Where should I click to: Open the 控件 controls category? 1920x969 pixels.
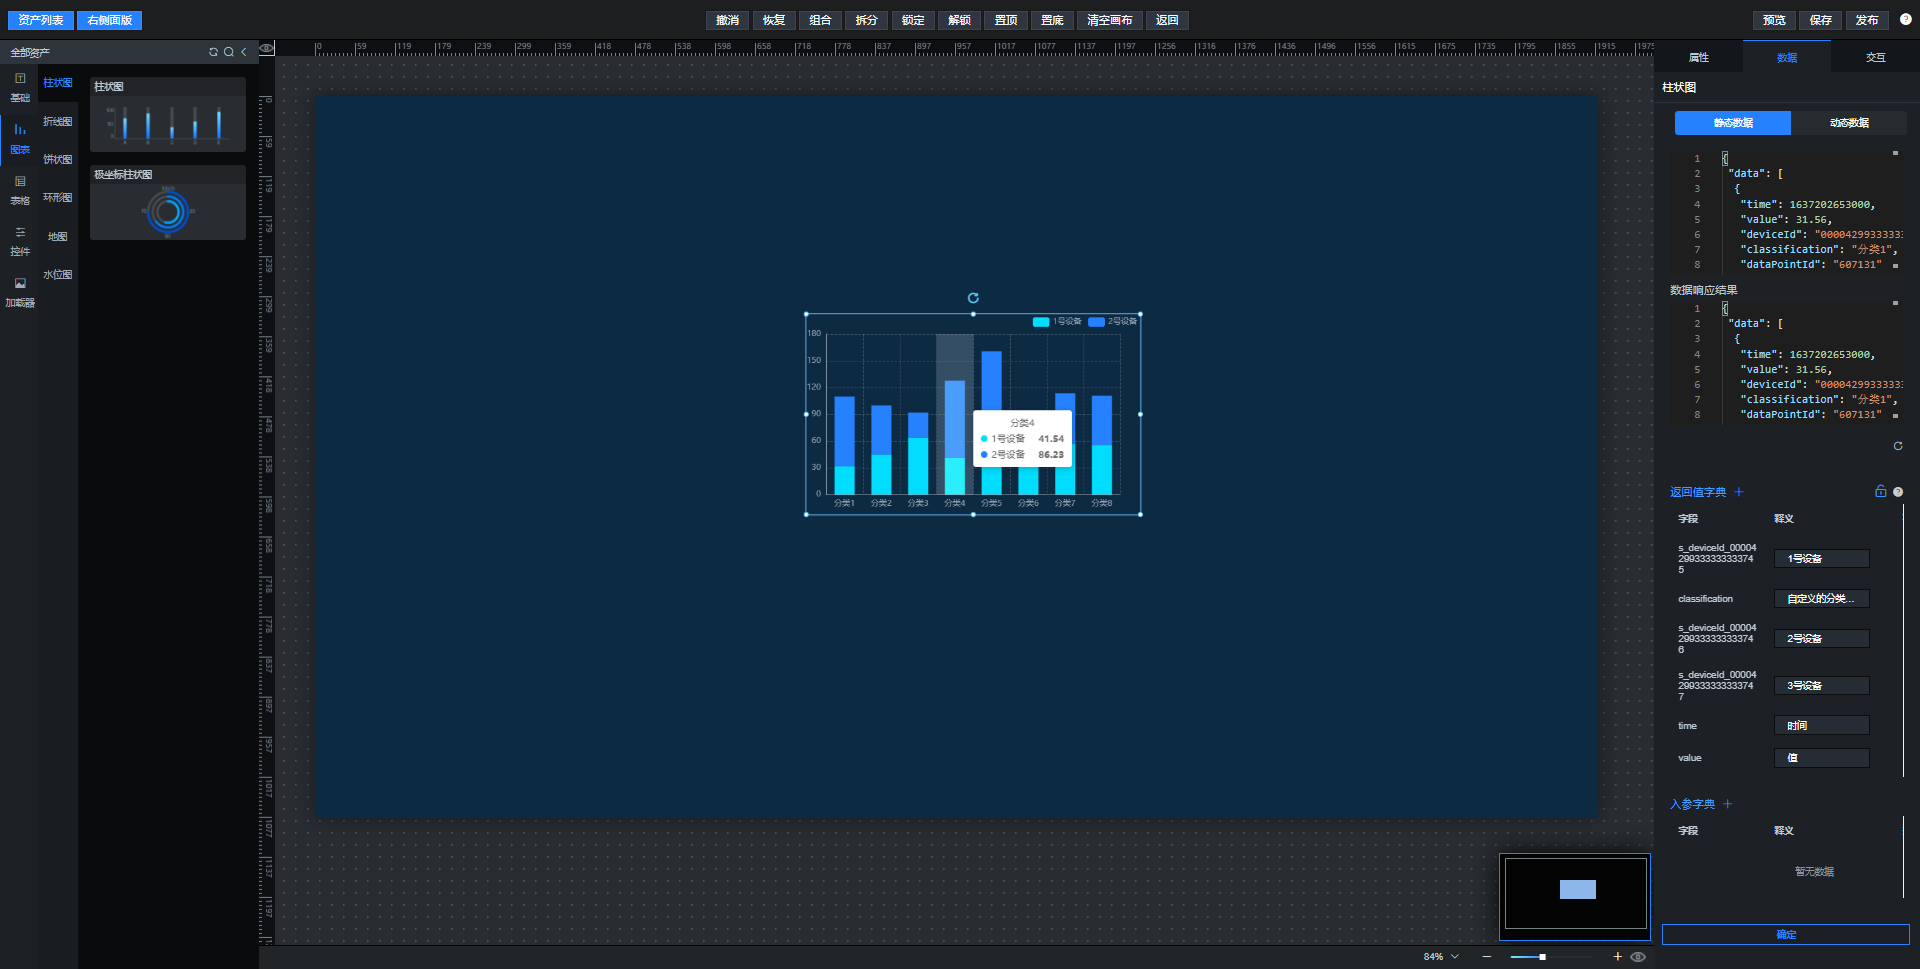point(20,241)
